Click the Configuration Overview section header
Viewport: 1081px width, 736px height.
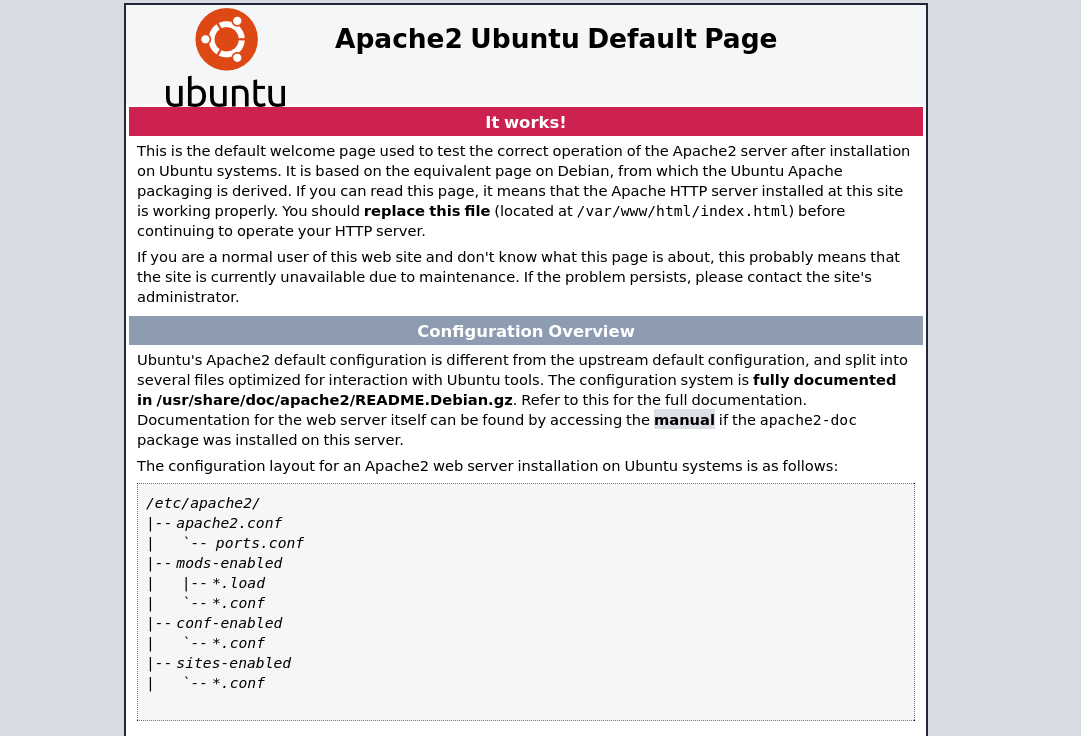tap(525, 331)
